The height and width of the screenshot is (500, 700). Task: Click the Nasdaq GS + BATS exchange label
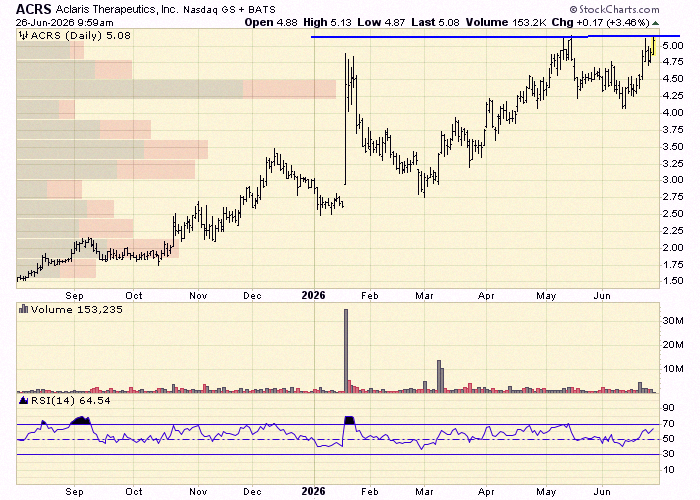tap(229, 9)
